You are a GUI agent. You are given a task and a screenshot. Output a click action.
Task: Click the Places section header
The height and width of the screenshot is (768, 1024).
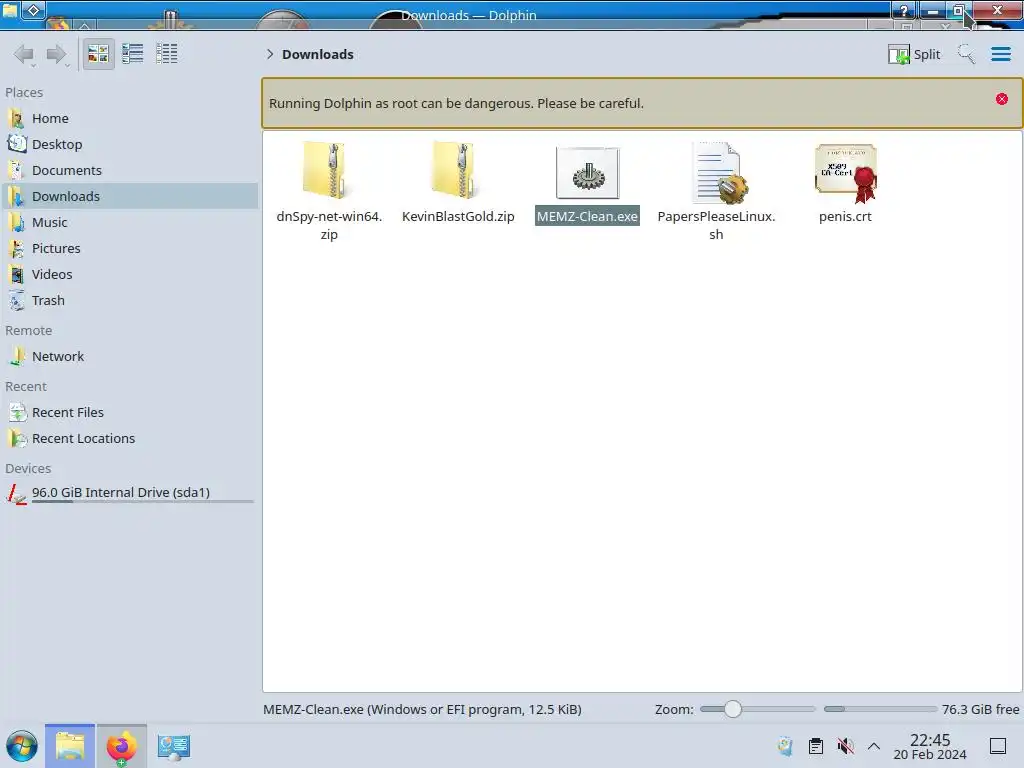tap(24, 93)
